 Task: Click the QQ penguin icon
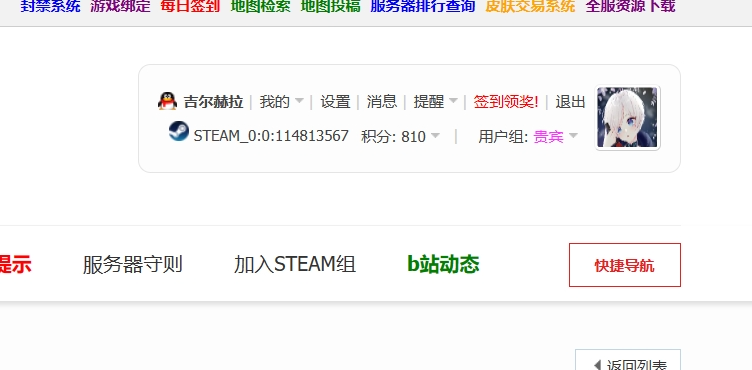click(167, 101)
